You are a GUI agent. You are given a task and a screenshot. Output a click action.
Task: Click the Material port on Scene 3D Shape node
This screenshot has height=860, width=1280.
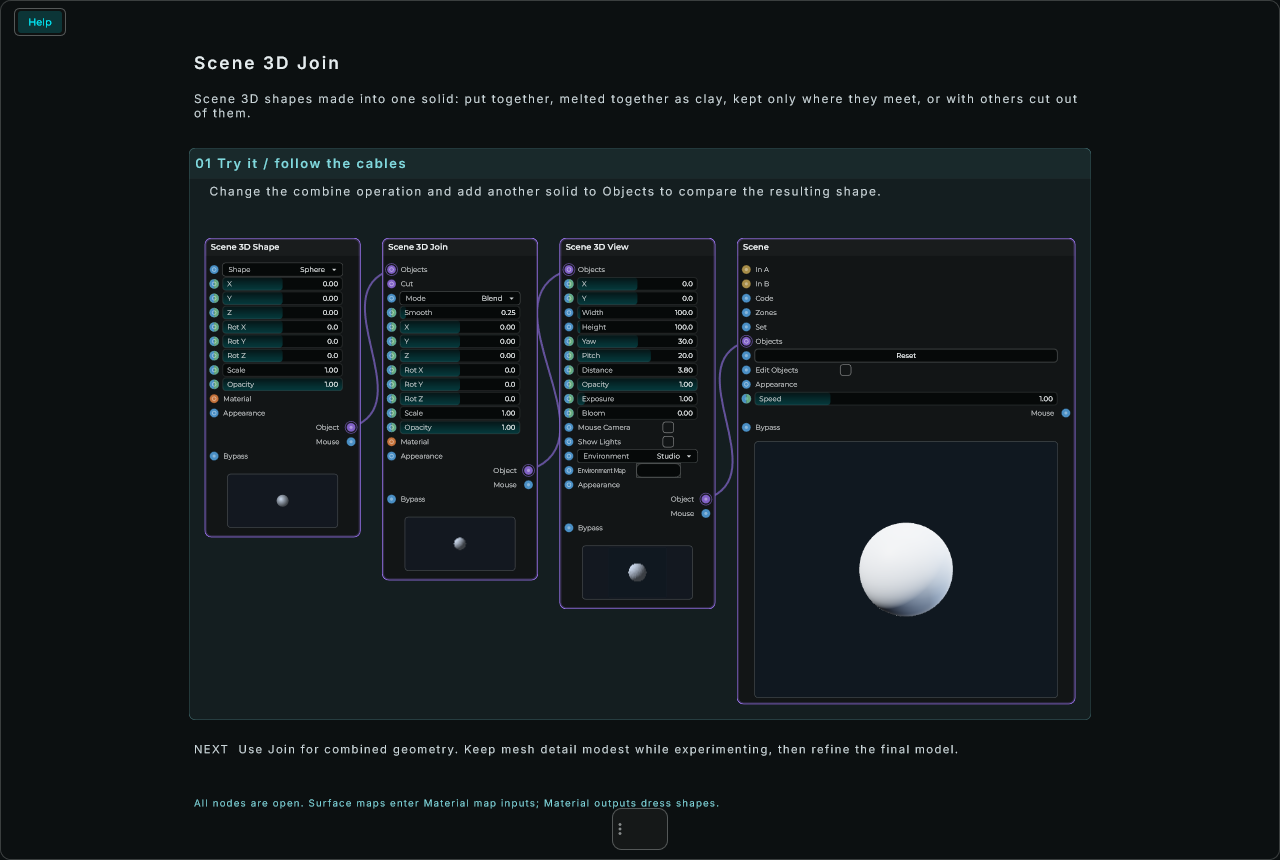(x=214, y=399)
